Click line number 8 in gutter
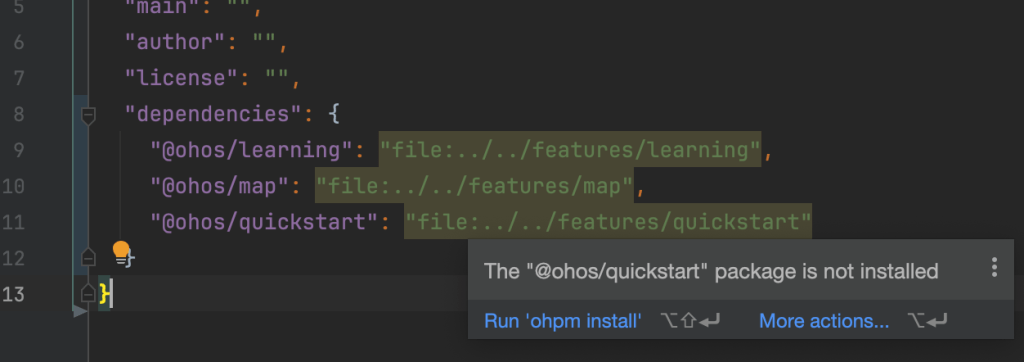Viewport: 1024px width, 362px height. [x=18, y=114]
